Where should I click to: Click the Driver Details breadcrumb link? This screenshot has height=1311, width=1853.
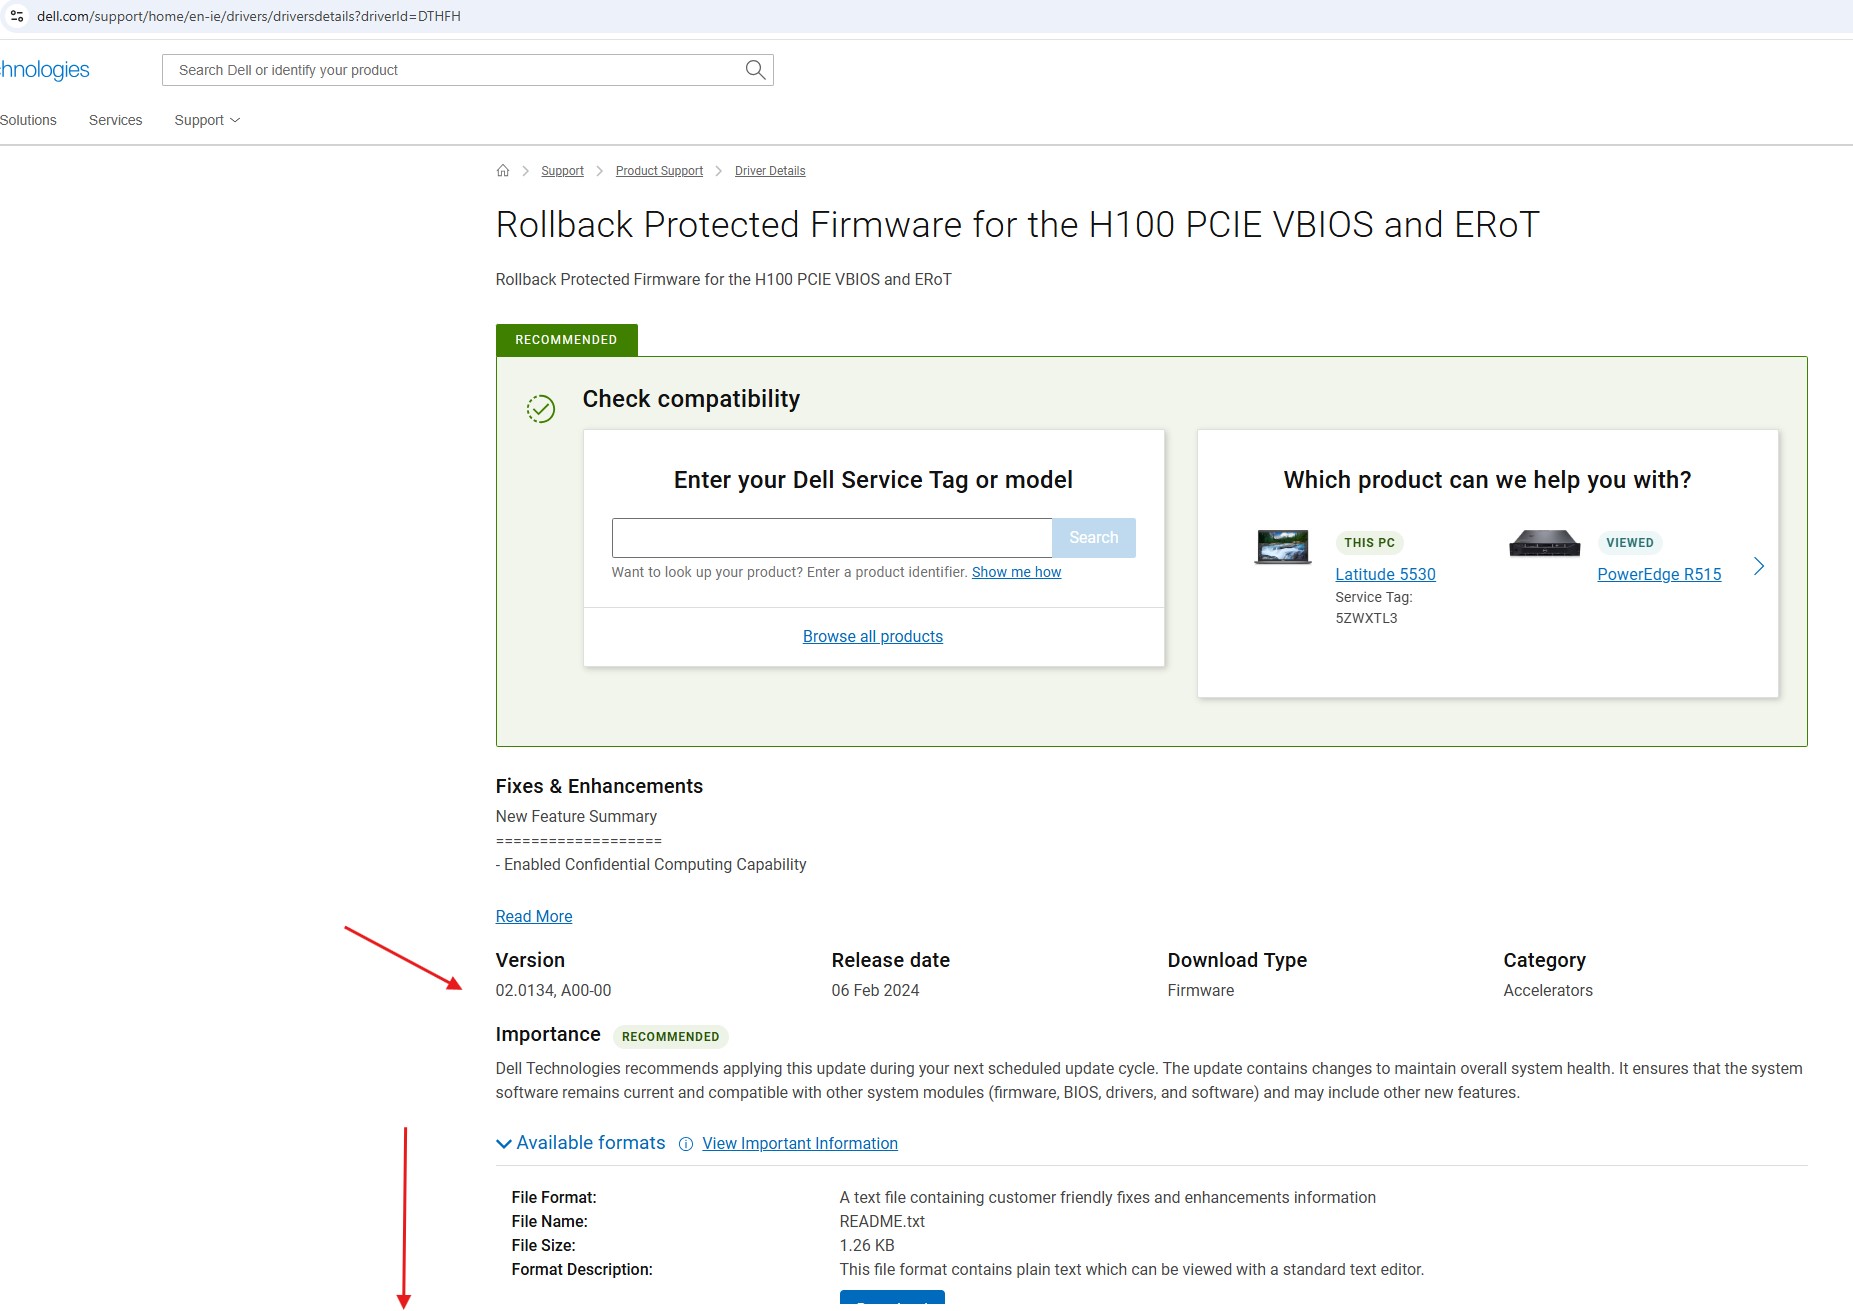pyautogui.click(x=769, y=170)
